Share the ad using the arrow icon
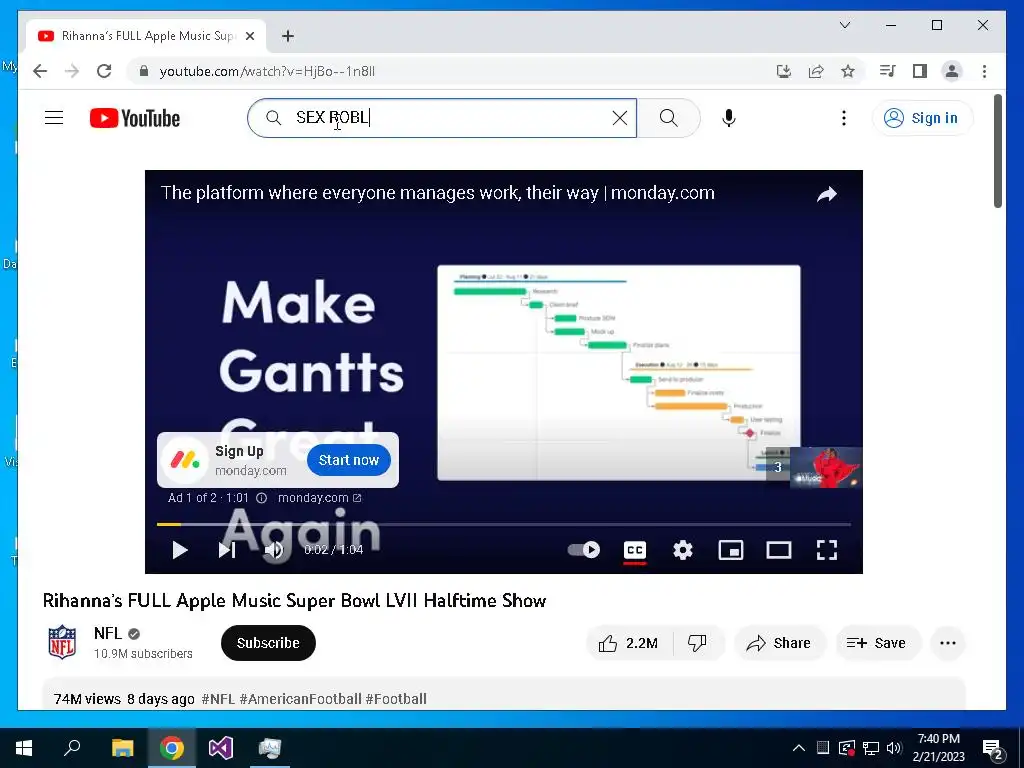Screen dimensions: 1024x768 click(x=827, y=194)
